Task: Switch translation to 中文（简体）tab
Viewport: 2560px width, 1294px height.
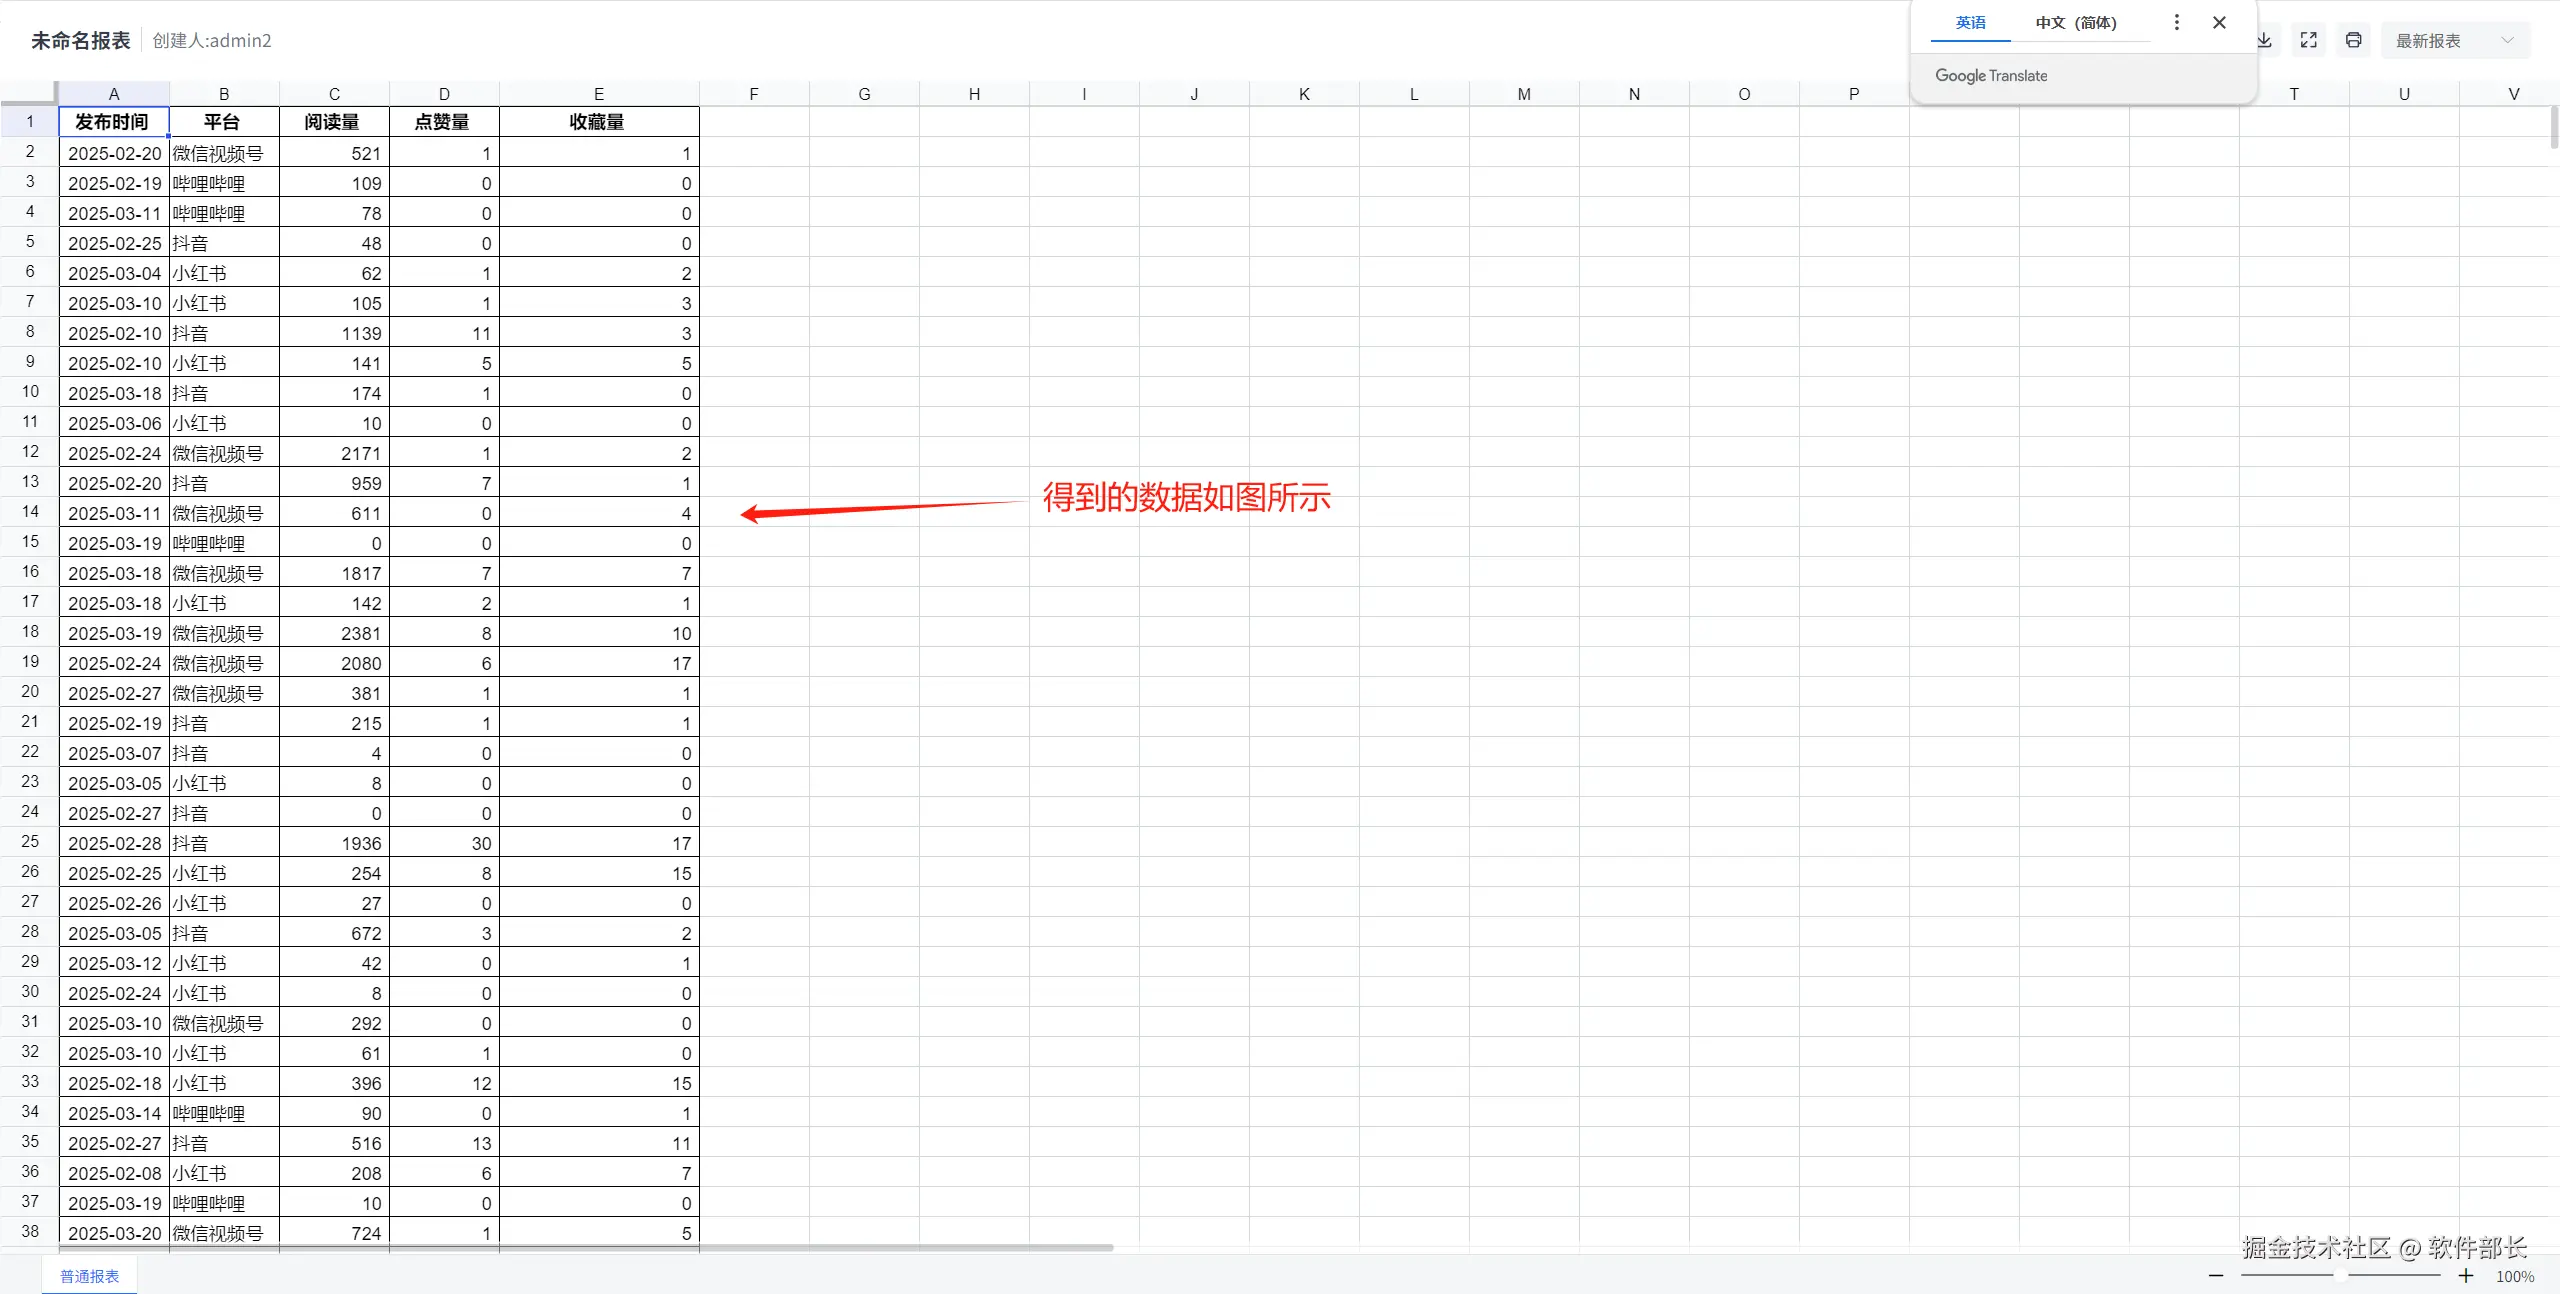Action: point(2076,22)
